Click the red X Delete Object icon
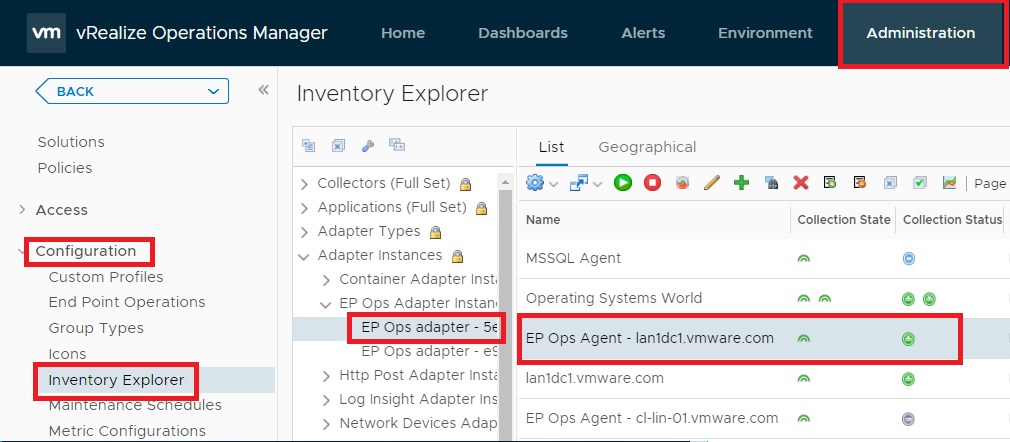The width and height of the screenshot is (1010, 442). (x=801, y=183)
